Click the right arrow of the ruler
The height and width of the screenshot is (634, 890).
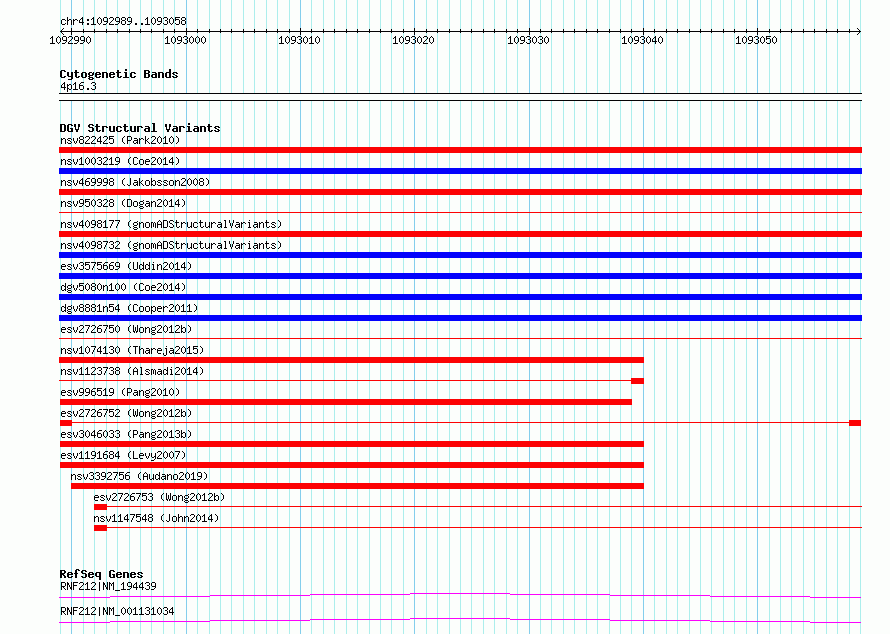click(859, 31)
